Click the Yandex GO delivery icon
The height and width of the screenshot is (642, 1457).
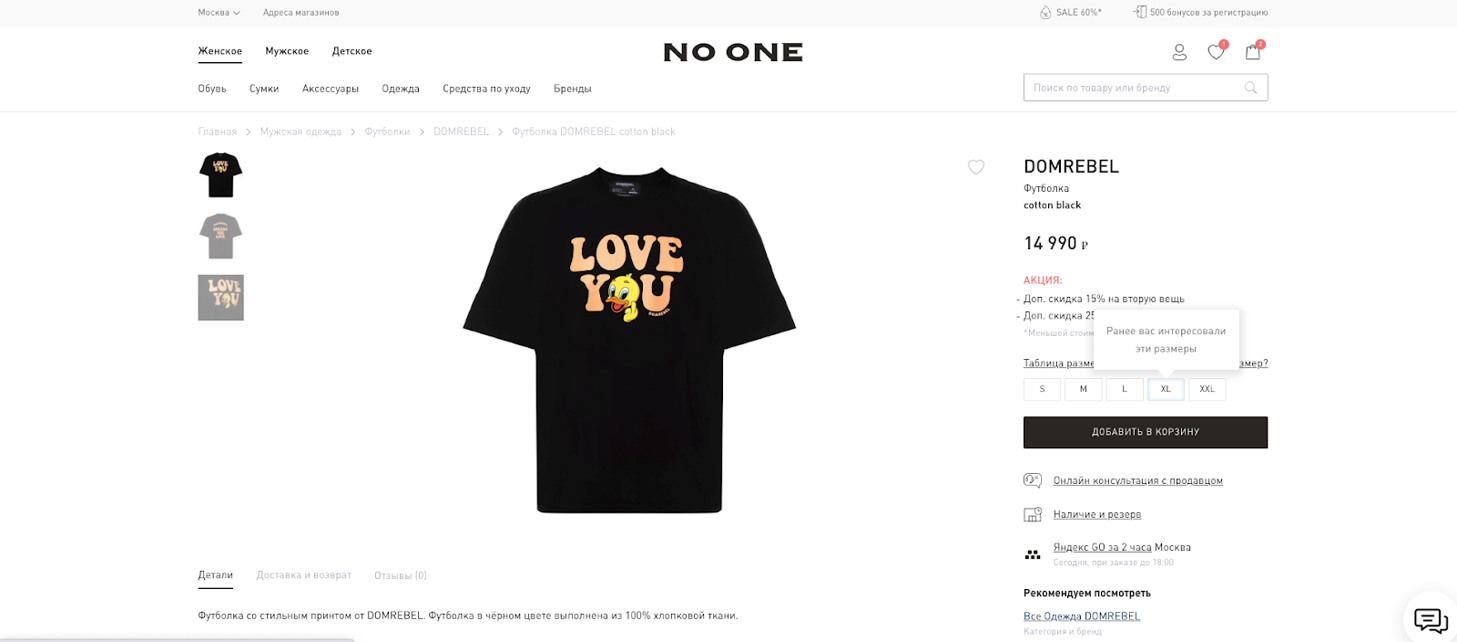pos(1032,553)
